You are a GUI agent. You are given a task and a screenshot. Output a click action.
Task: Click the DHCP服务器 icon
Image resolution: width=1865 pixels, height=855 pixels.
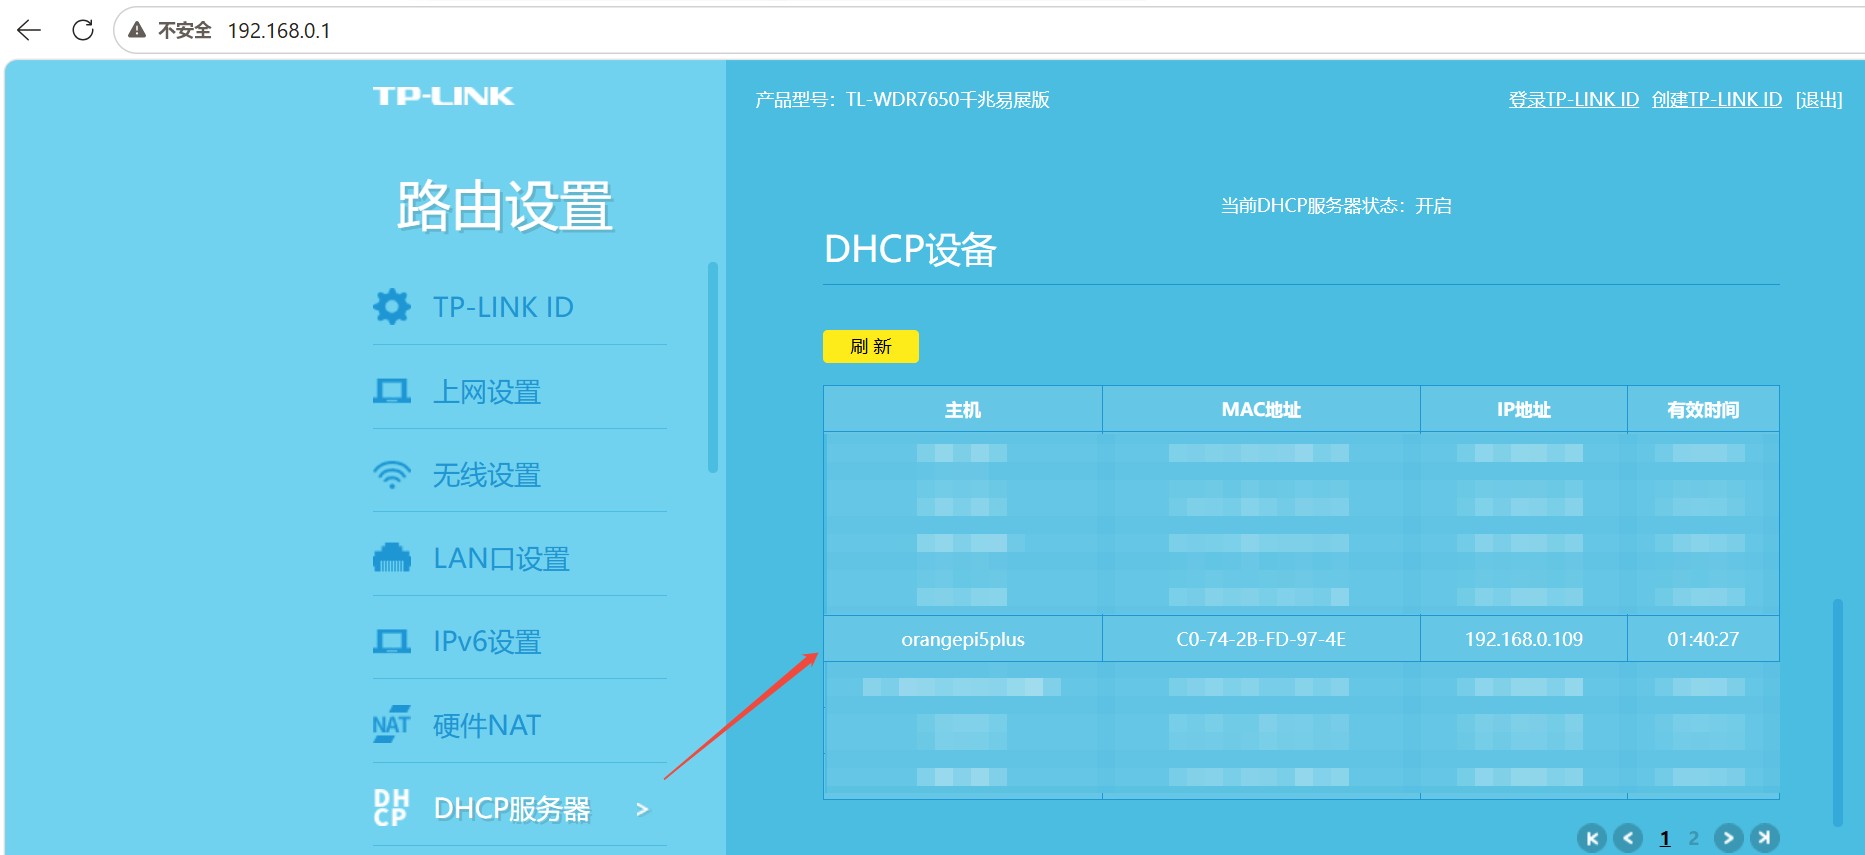coord(391,808)
